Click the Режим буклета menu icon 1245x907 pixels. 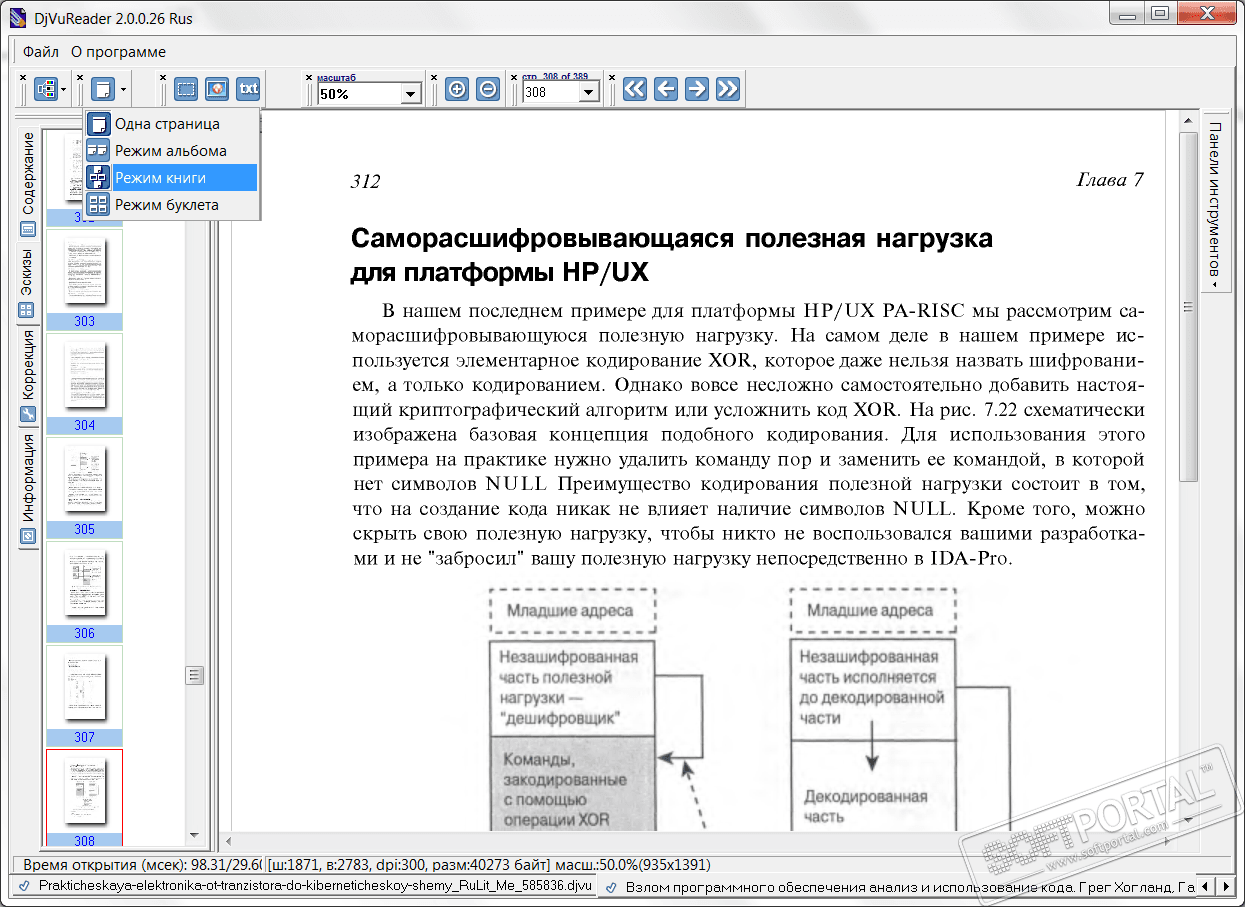(x=98, y=205)
